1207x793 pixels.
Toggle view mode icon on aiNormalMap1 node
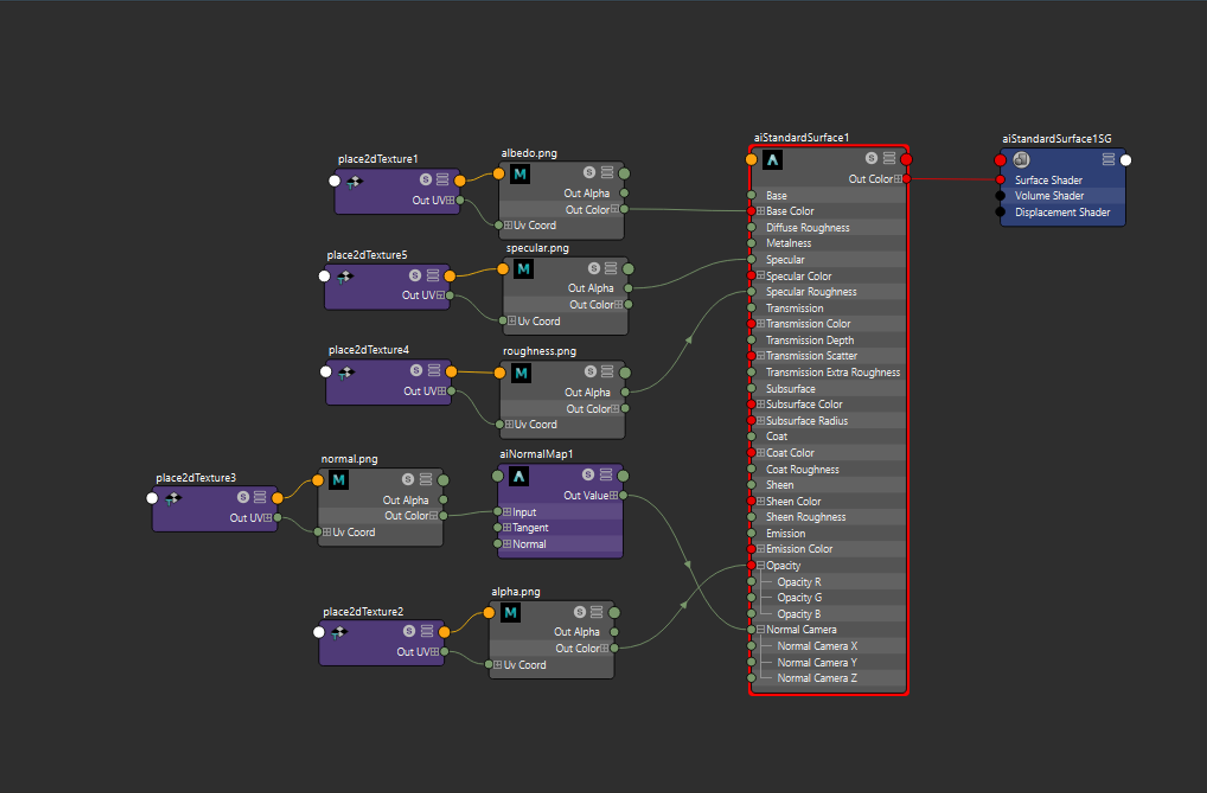click(607, 475)
